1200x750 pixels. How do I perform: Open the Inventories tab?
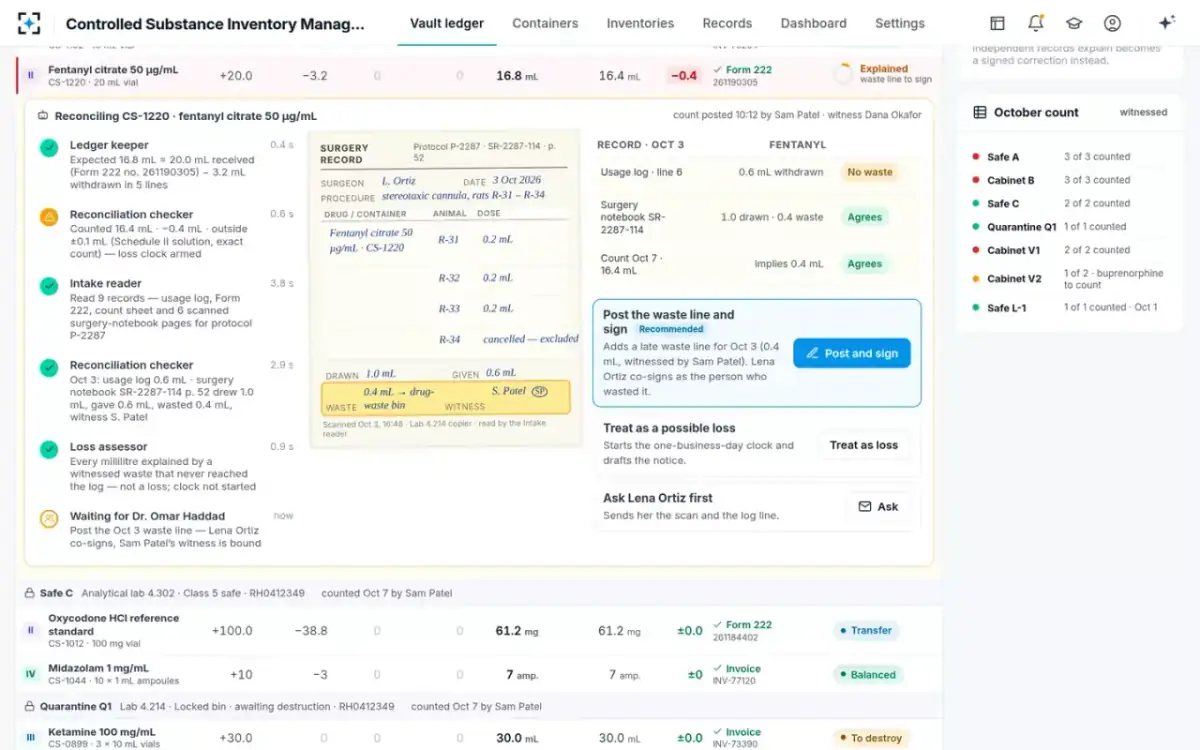(x=640, y=23)
